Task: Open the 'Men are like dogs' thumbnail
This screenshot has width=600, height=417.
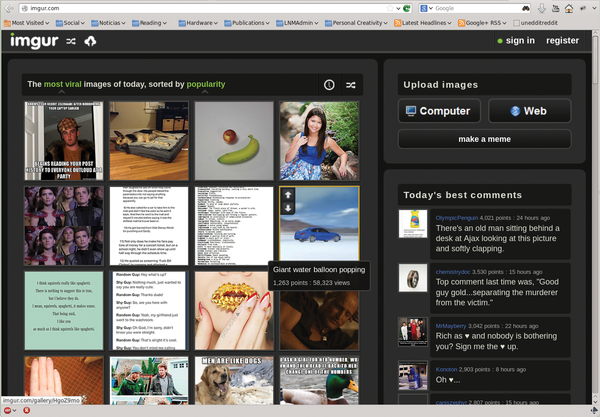Action: pos(234,380)
